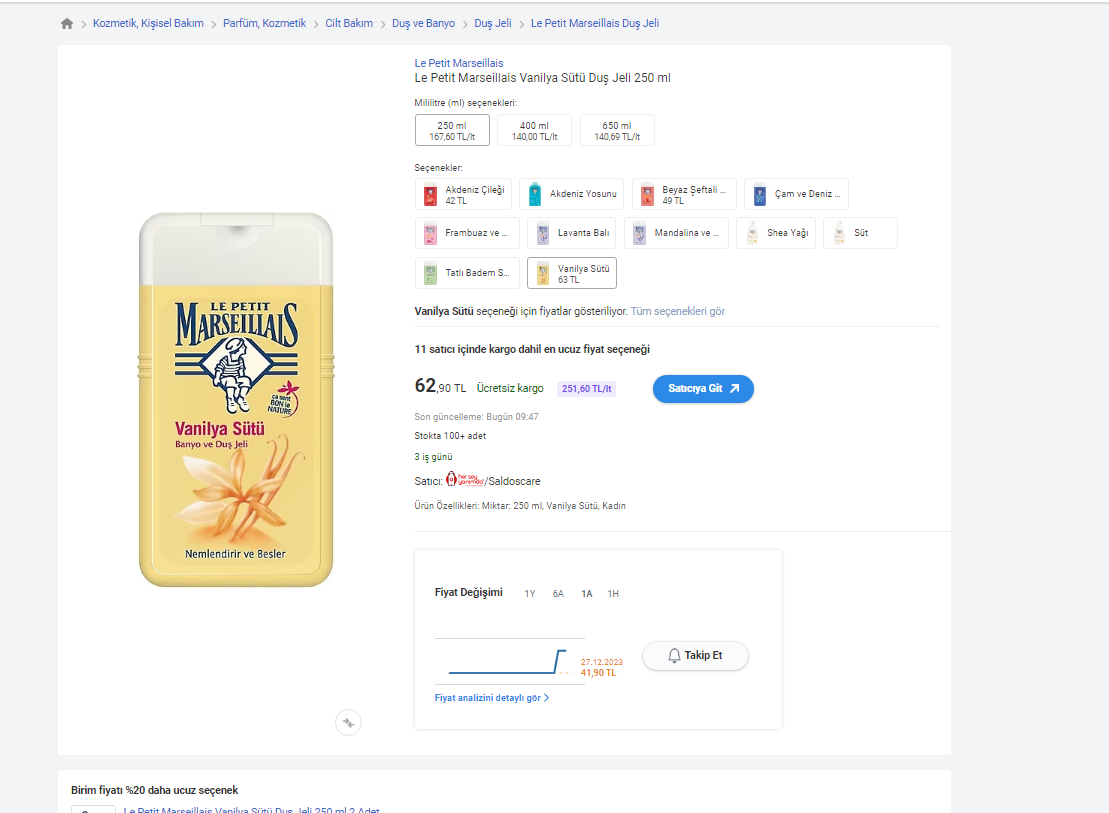Click the 62,90 TL price
1109x813 pixels.
pos(440,386)
